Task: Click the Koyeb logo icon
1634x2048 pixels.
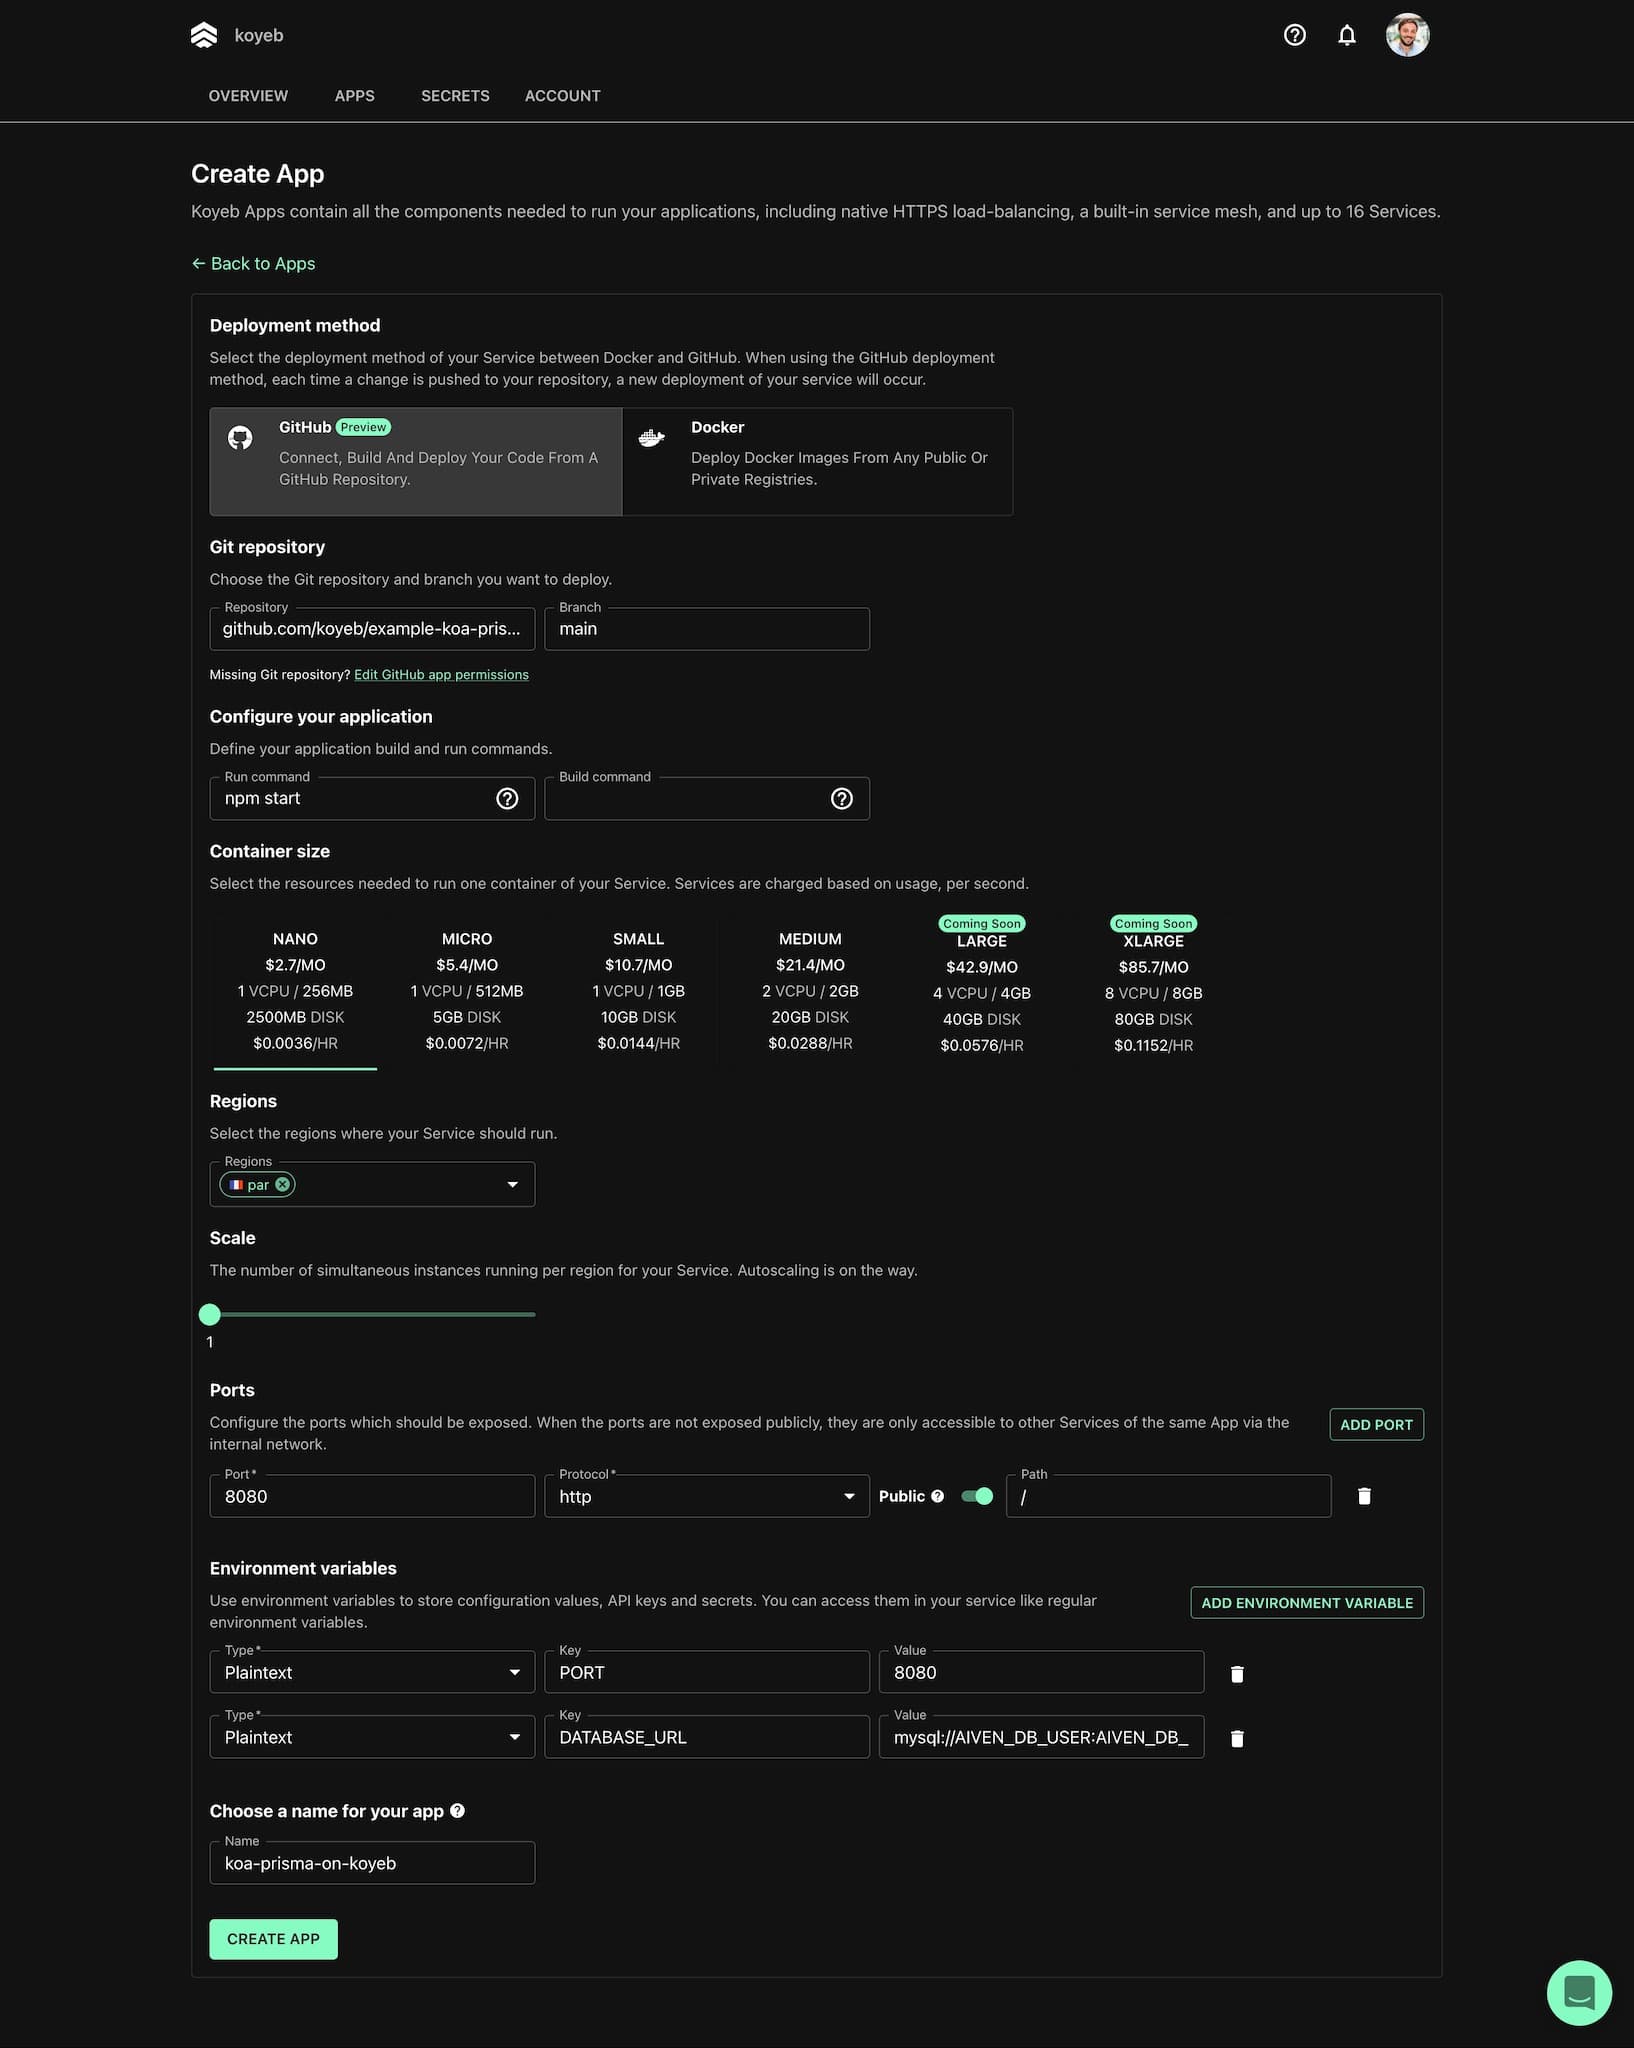Action: coord(204,36)
